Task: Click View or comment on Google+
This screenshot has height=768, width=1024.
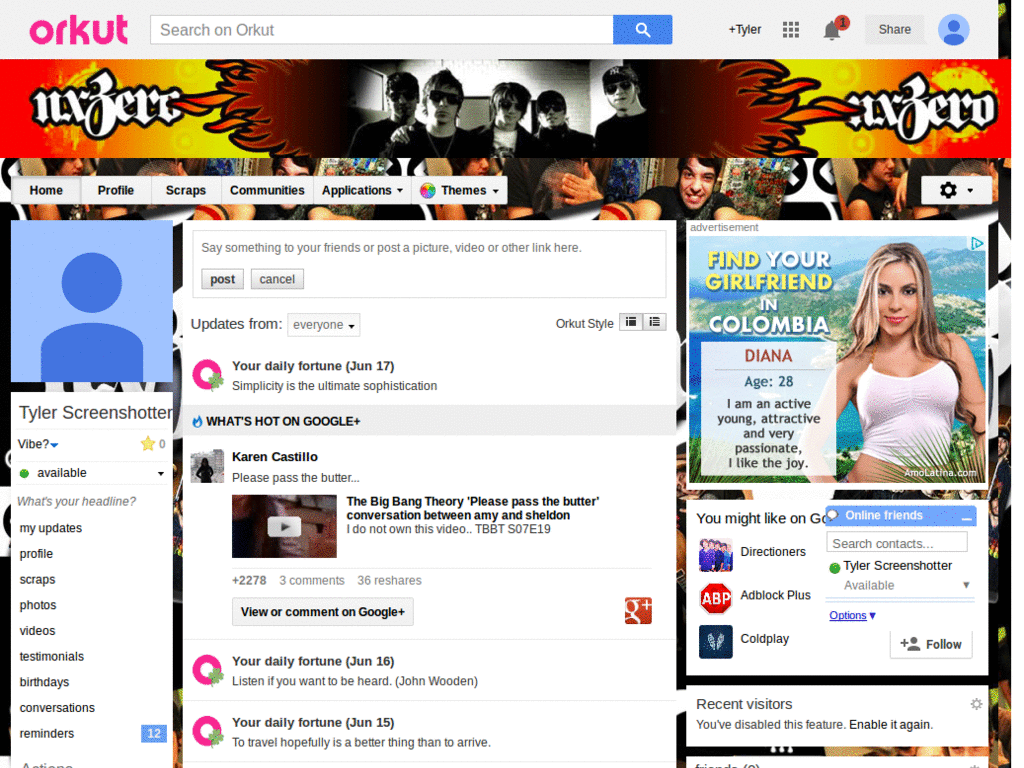Action: pyautogui.click(x=323, y=612)
